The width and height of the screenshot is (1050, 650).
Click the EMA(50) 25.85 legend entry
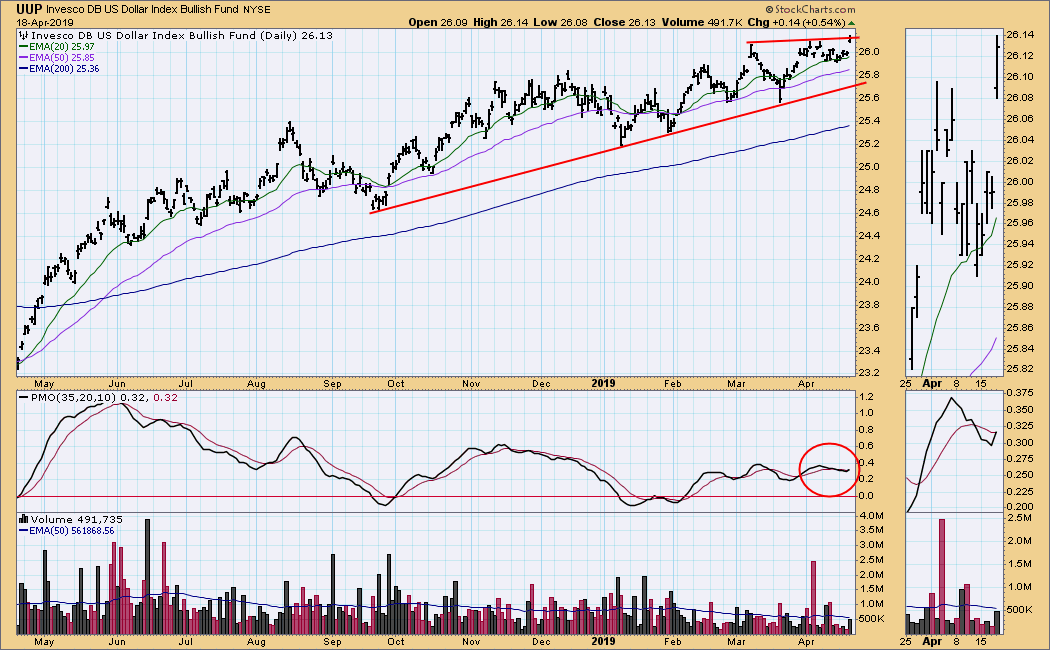56,58
